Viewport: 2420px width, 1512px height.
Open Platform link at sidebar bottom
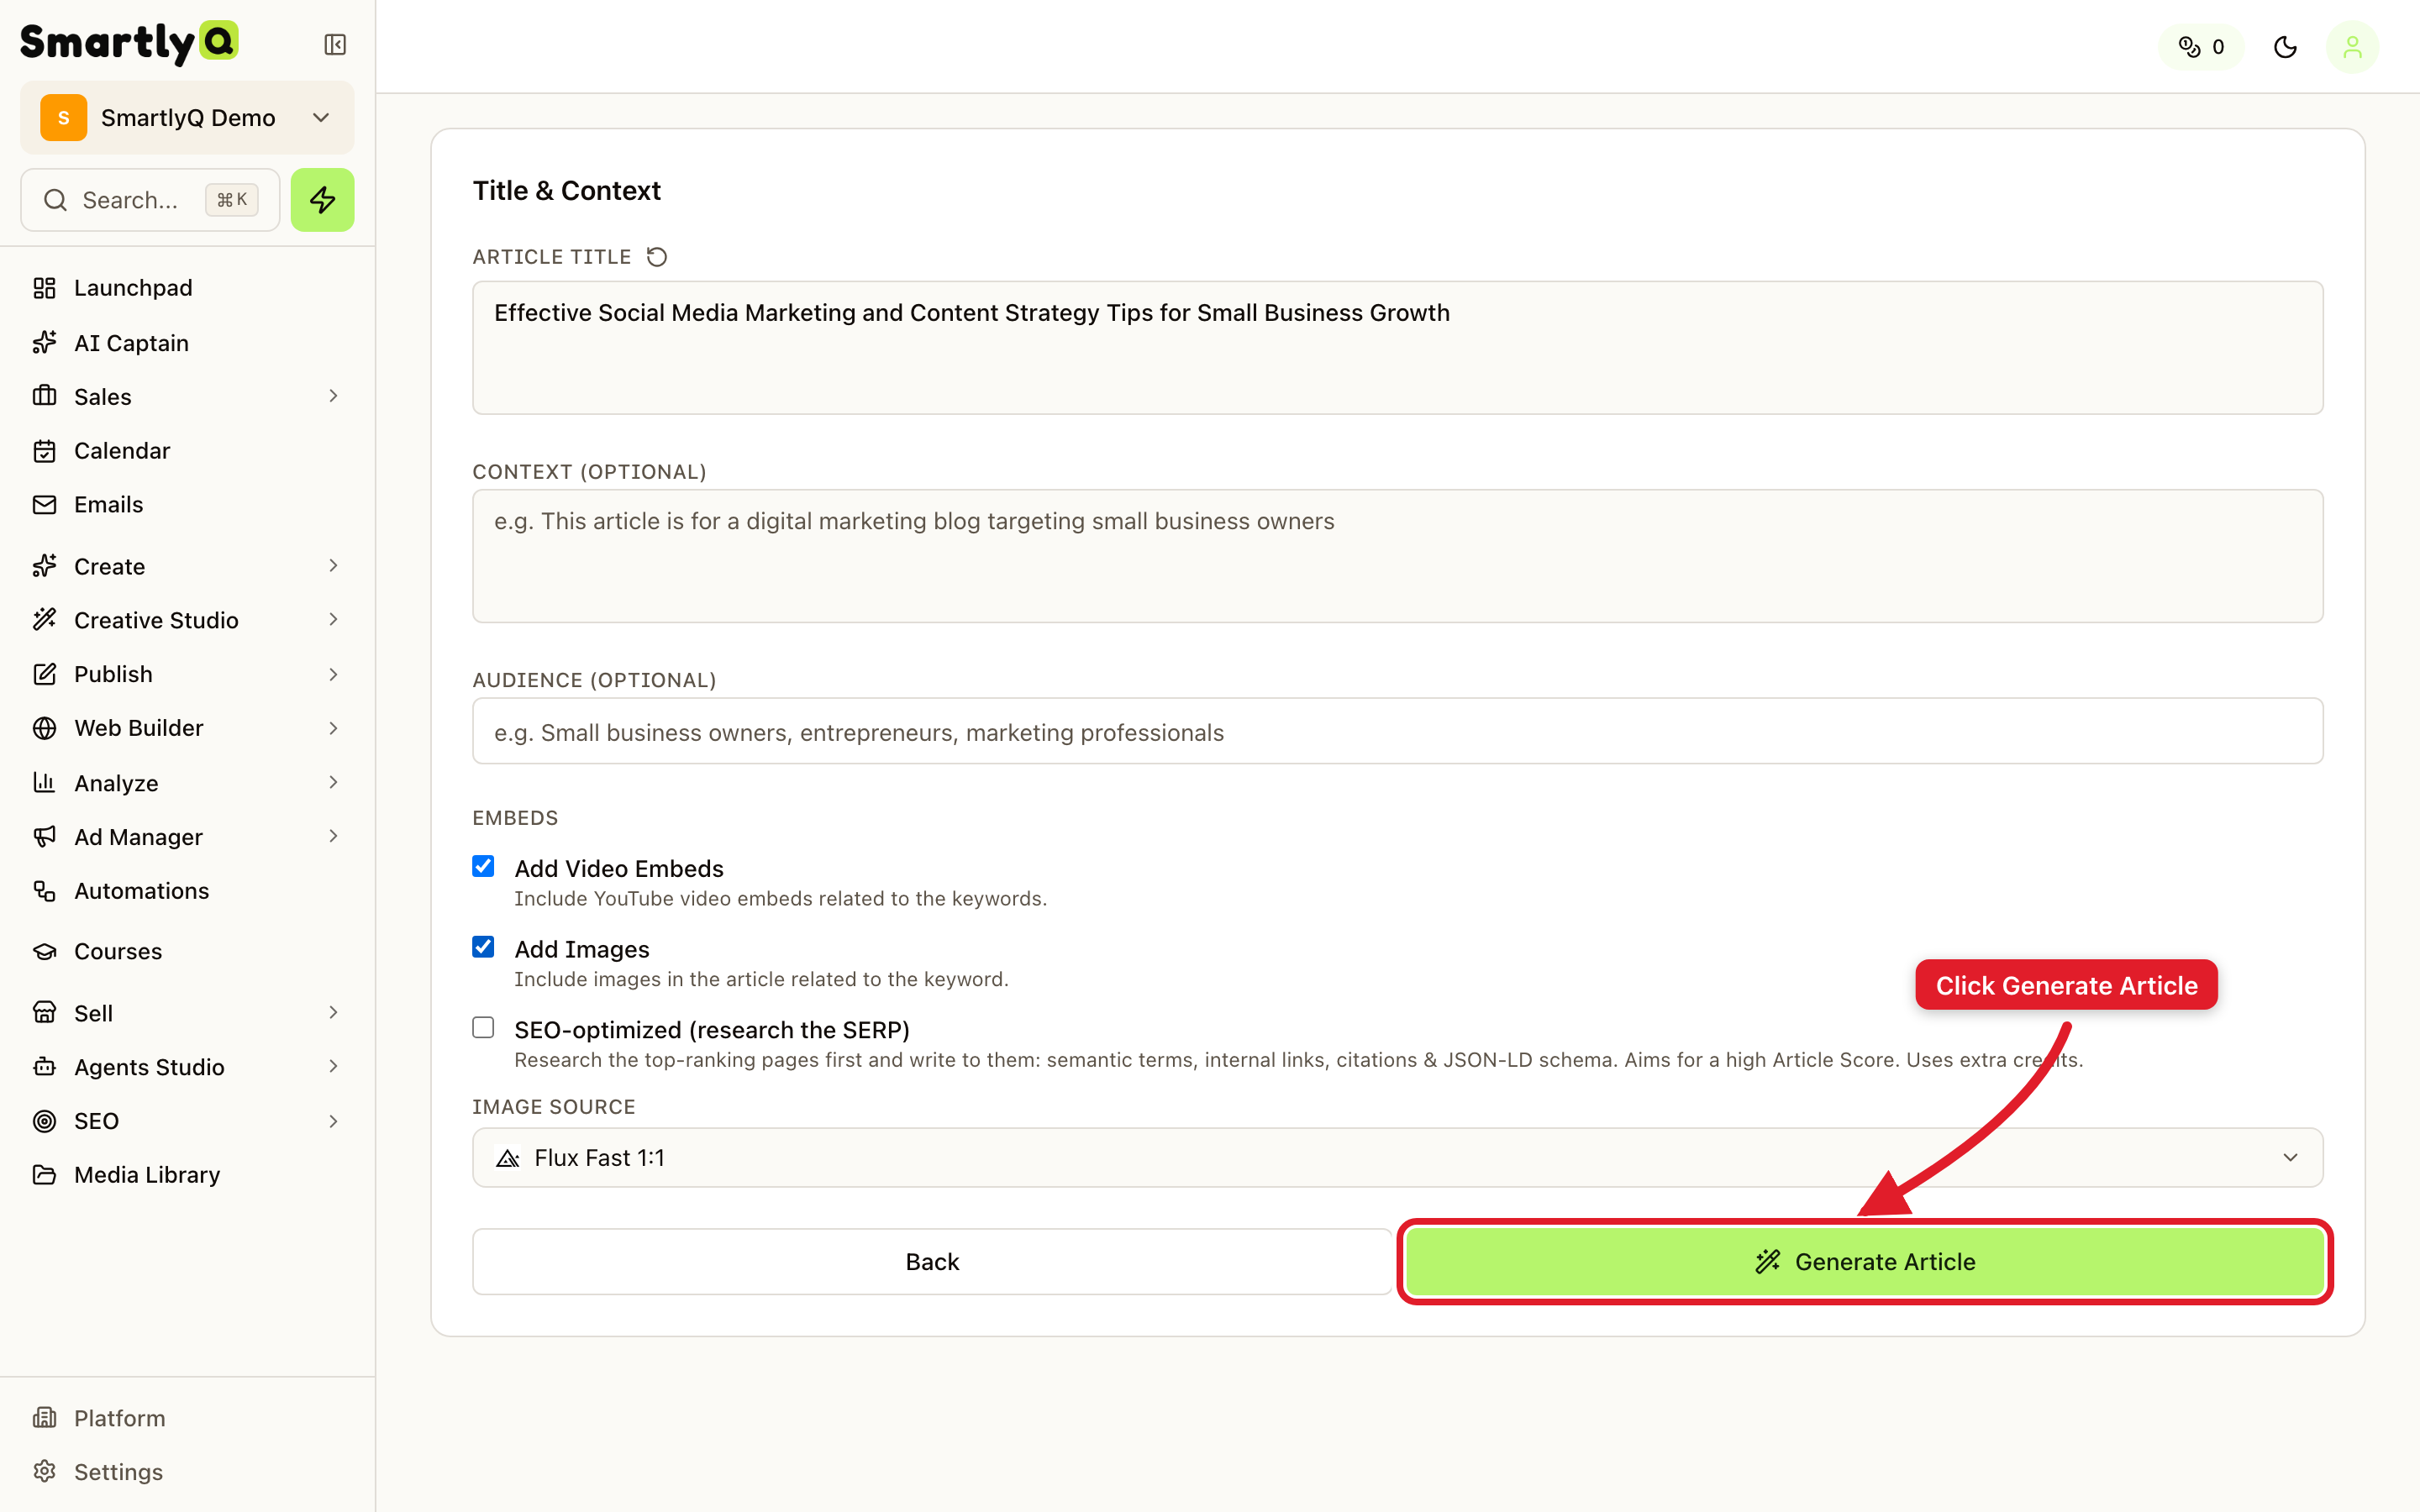187,1418
